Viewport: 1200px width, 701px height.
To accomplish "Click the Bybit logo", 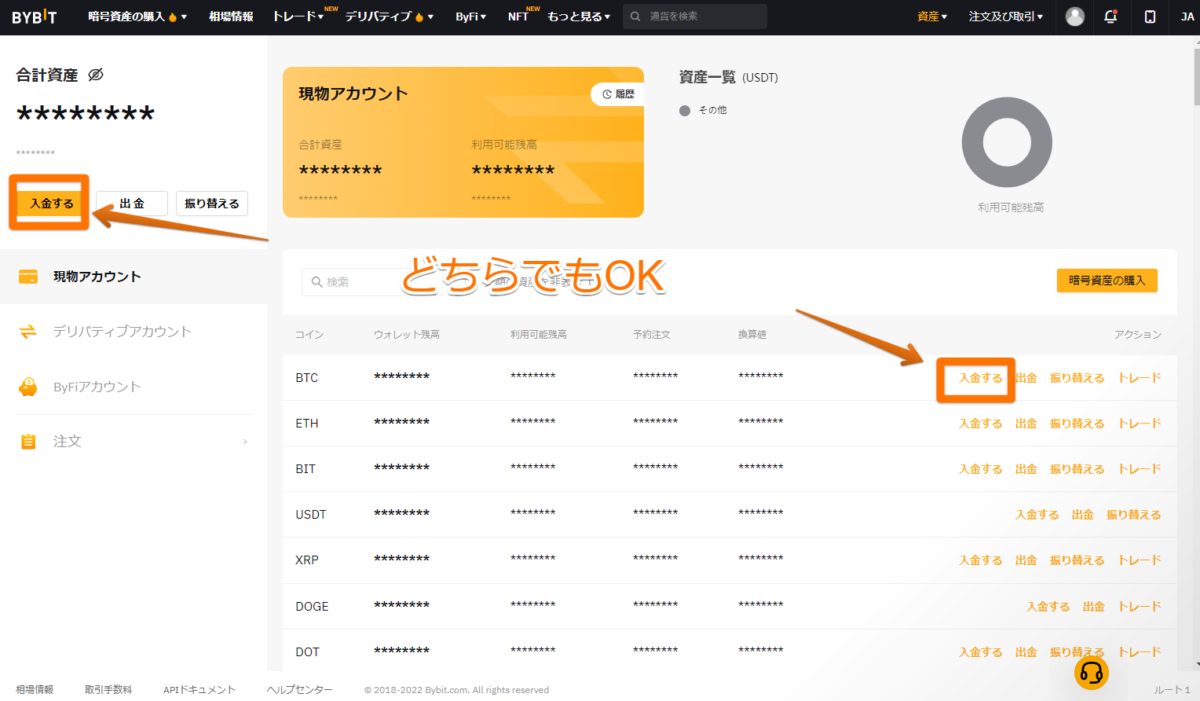I will [x=35, y=16].
